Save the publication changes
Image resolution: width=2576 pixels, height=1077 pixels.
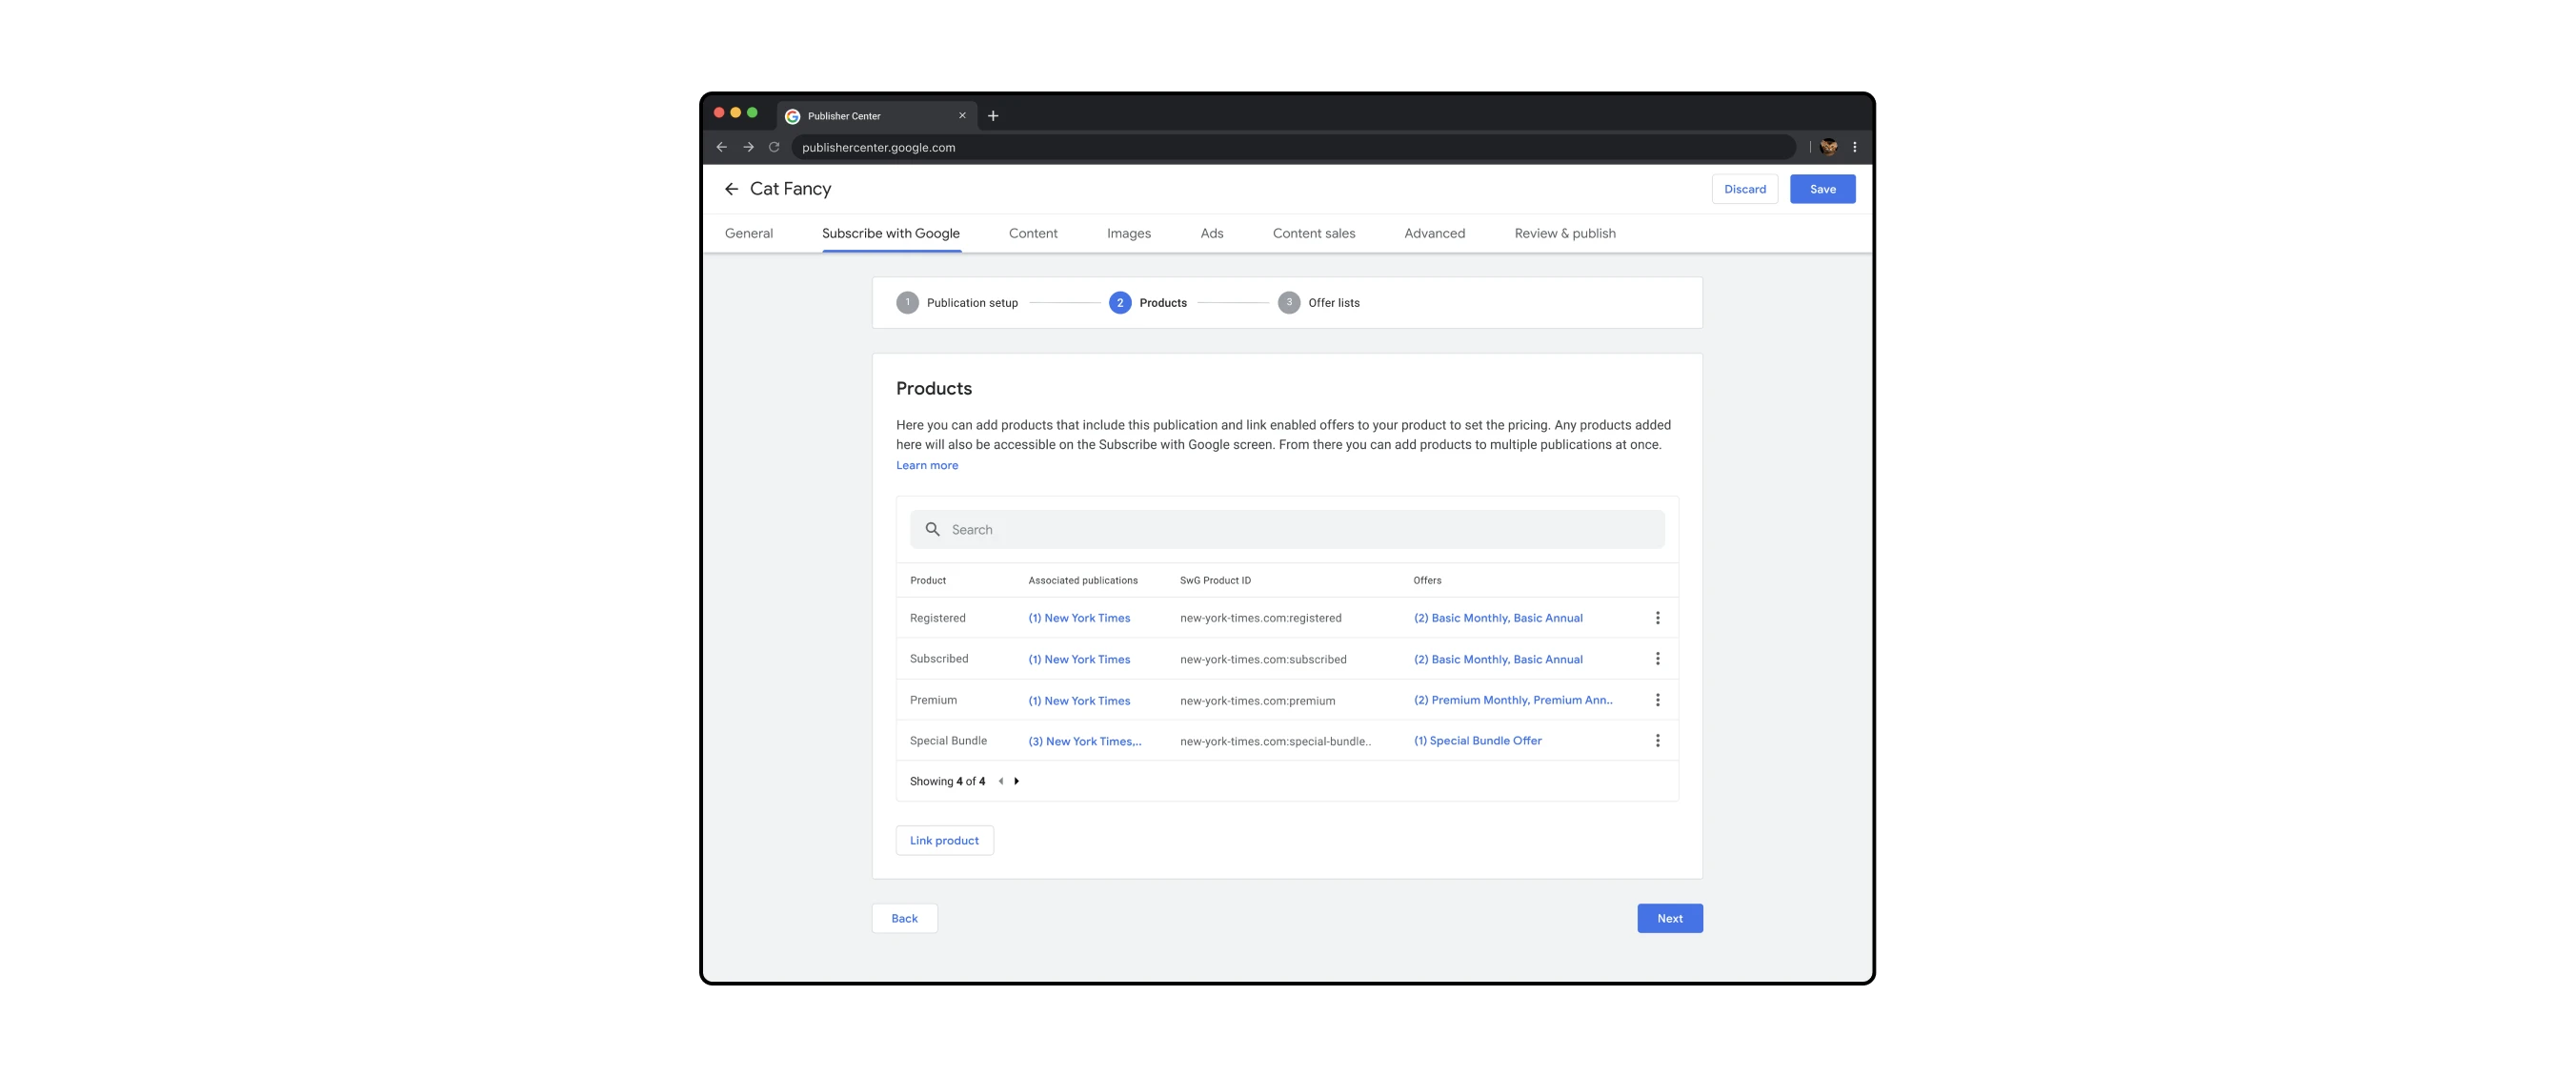1822,188
